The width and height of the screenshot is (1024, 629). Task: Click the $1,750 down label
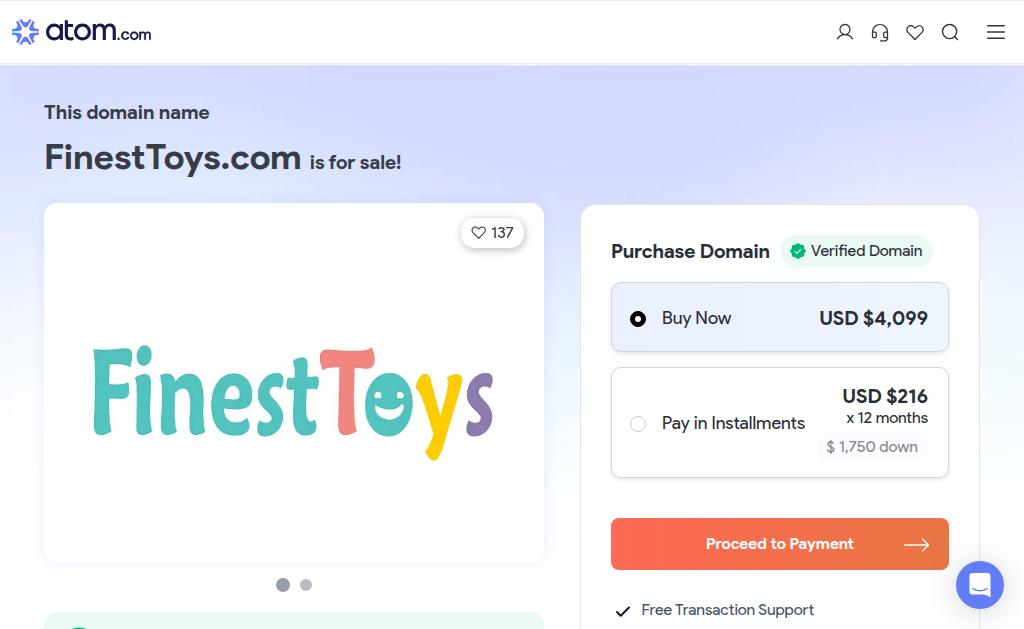pyautogui.click(x=872, y=447)
